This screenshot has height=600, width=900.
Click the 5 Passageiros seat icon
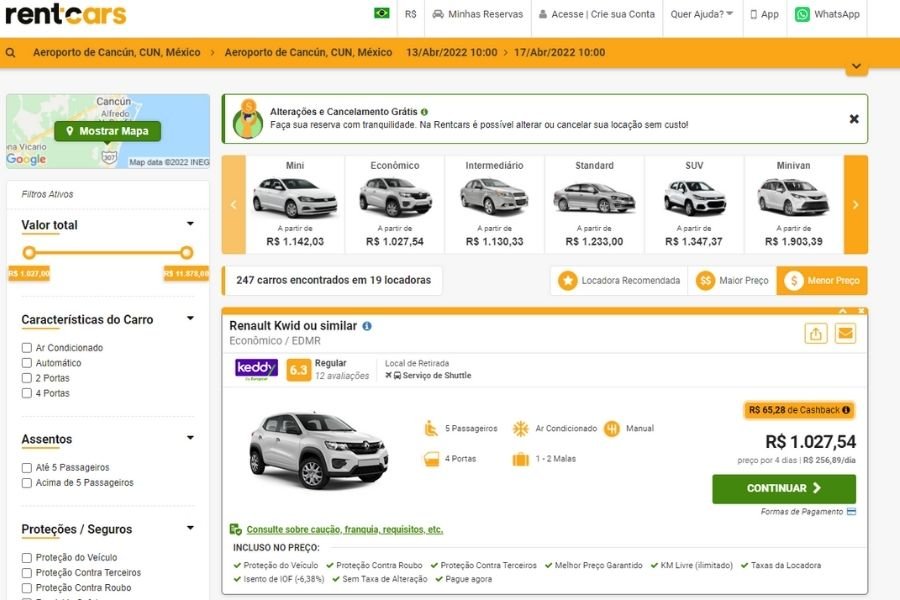tap(431, 428)
